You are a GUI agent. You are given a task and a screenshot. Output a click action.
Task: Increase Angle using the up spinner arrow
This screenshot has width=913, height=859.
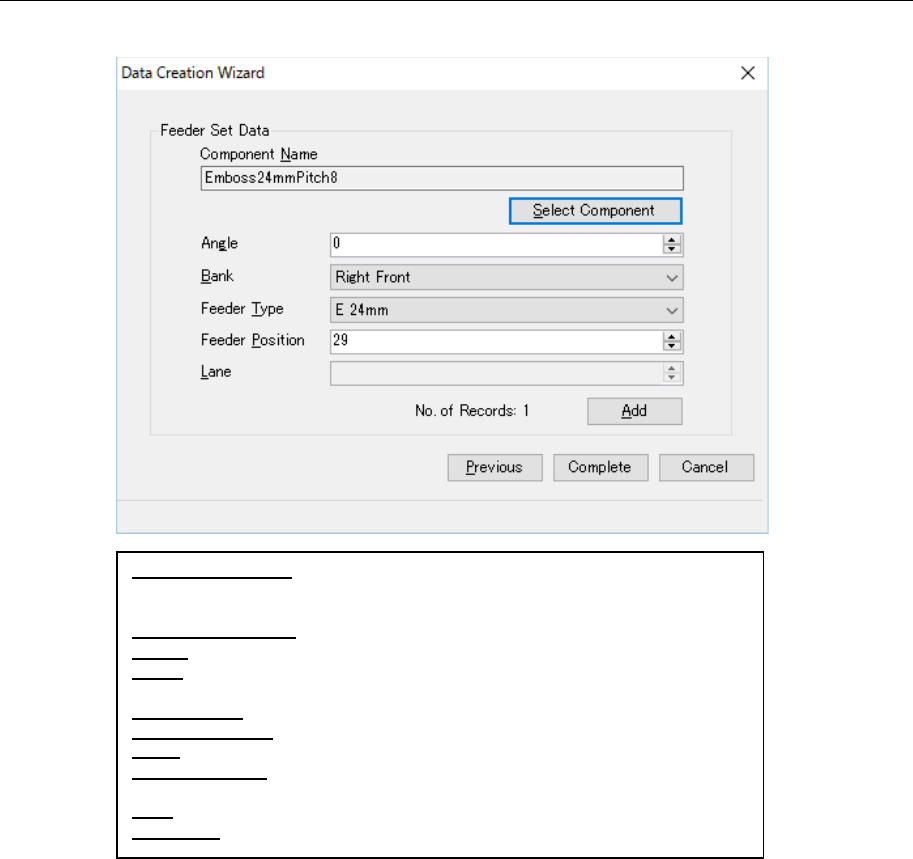(x=673, y=240)
